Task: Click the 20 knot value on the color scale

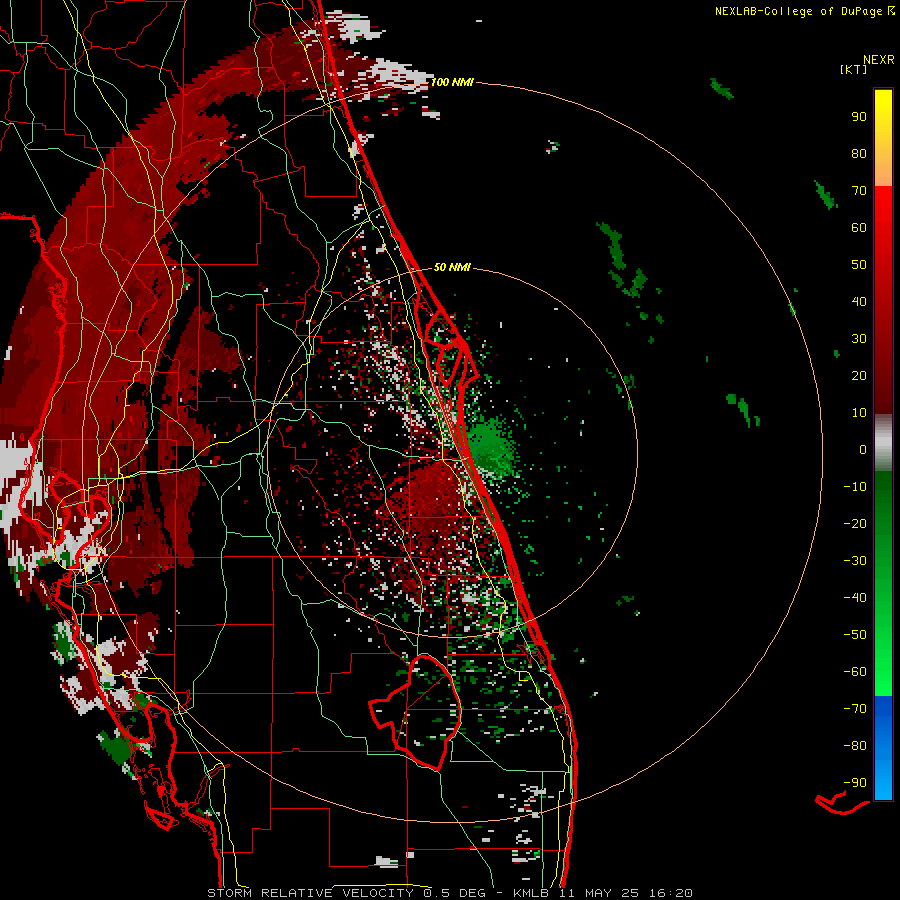Action: coord(859,375)
